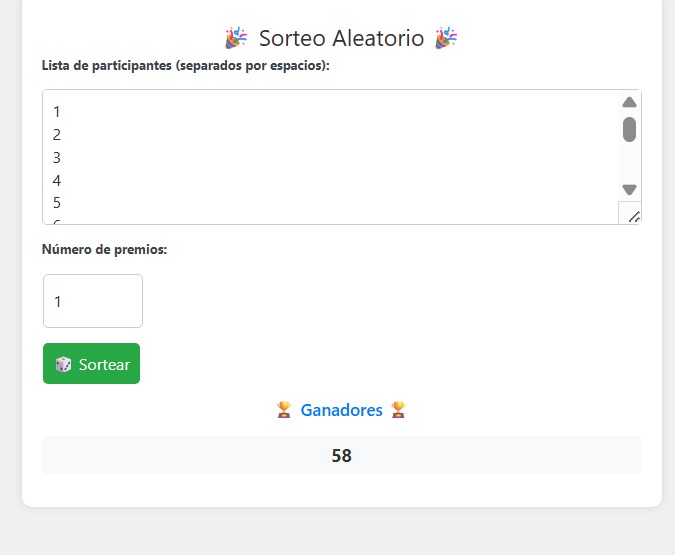
Task: Click the trophy right of Ganadores
Action: tap(398, 410)
